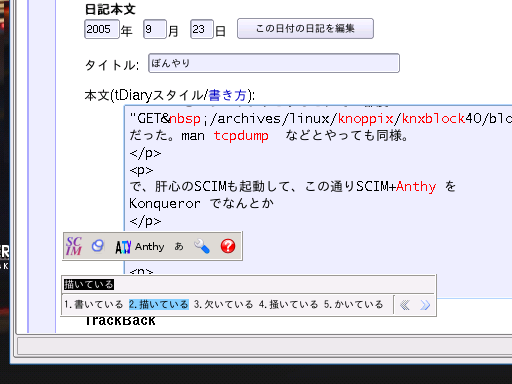Toggle the あ hiragana input mode
Viewport: 512px width, 384px height.
click(x=179, y=246)
